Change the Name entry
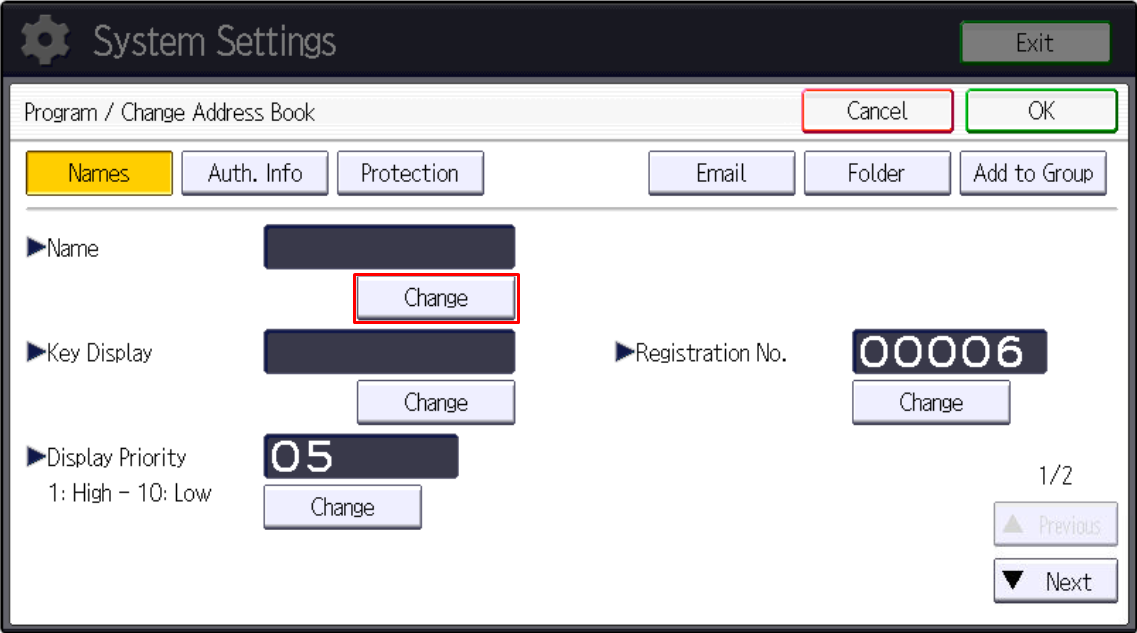 [x=436, y=297]
